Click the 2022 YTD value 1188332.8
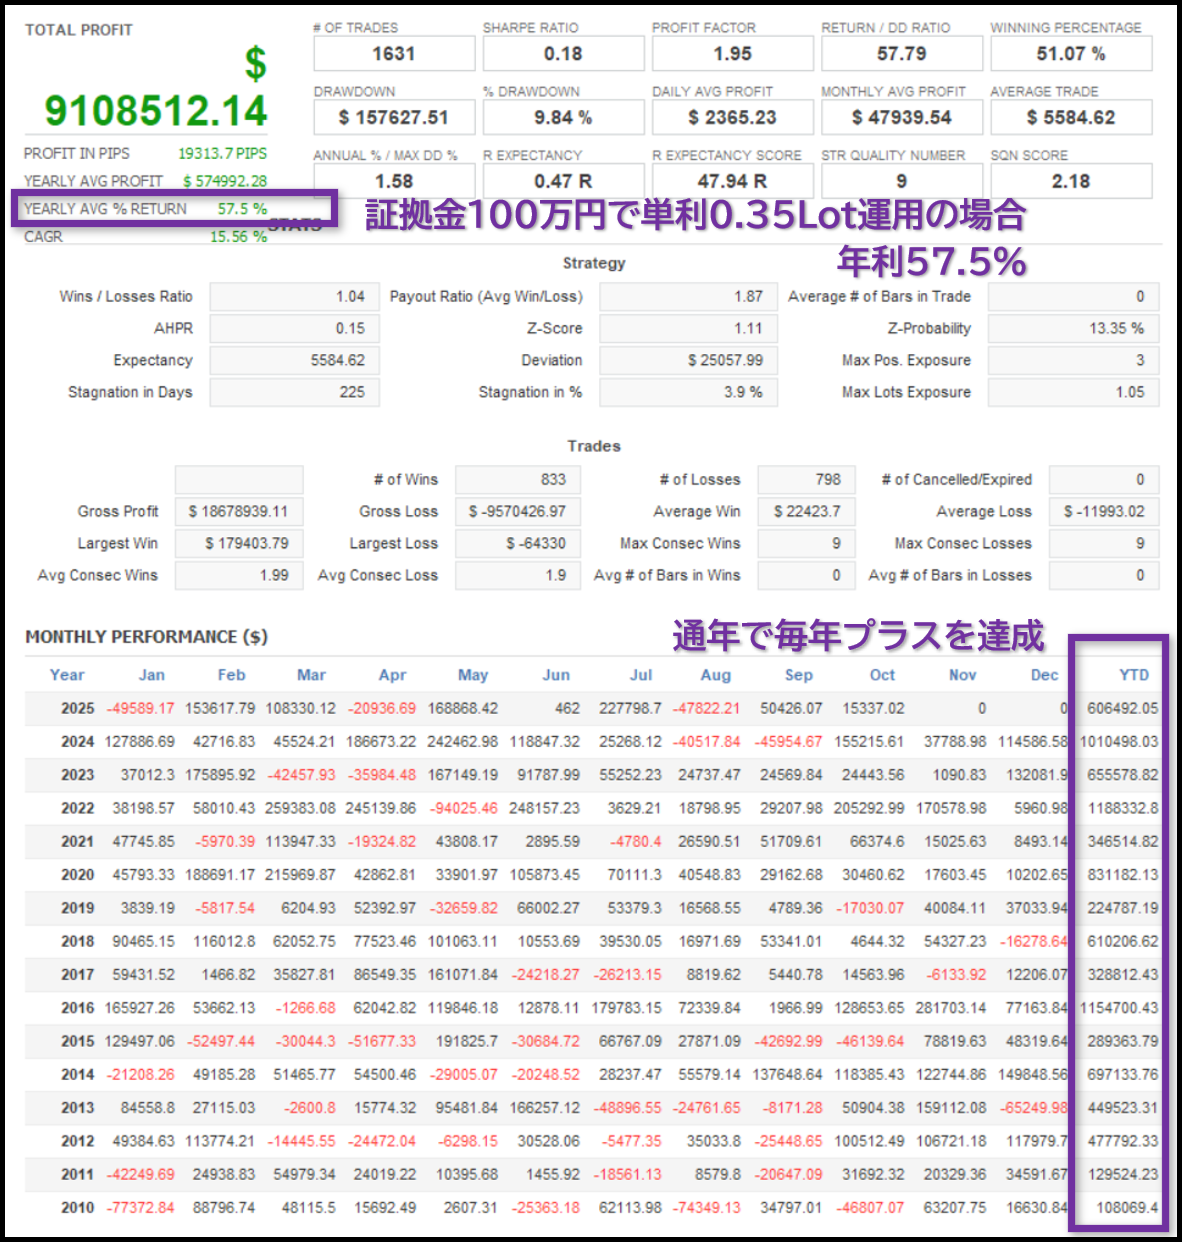 click(x=1123, y=808)
